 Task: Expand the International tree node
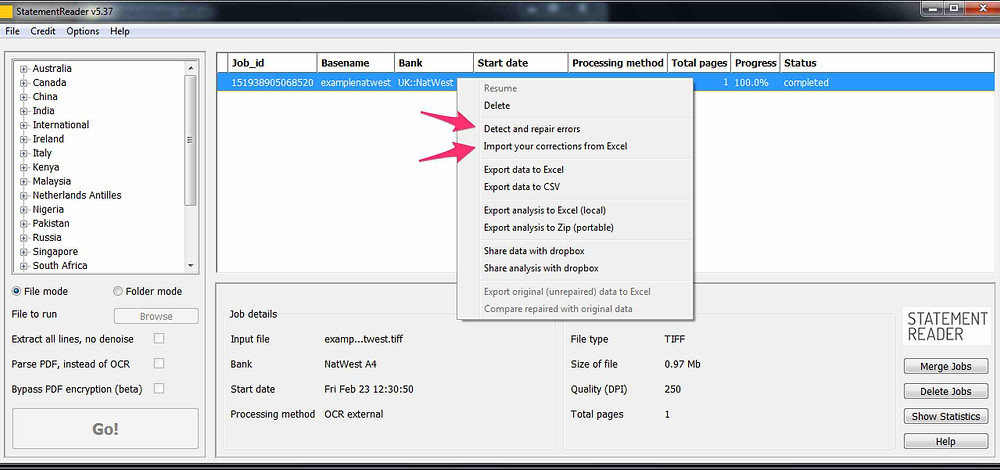[x=24, y=125]
